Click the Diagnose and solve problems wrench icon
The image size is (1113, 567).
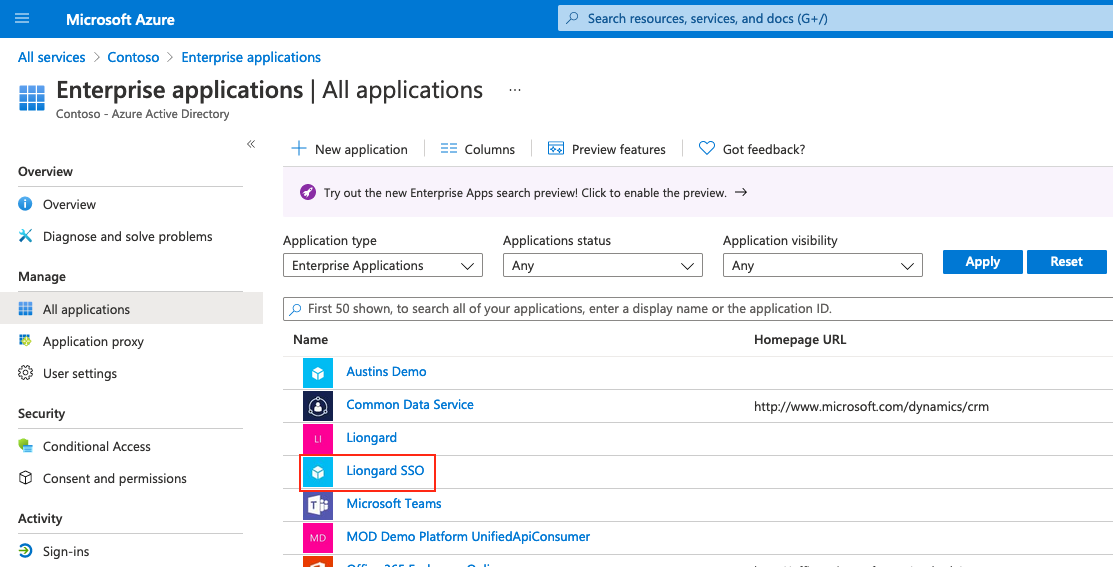pos(26,236)
